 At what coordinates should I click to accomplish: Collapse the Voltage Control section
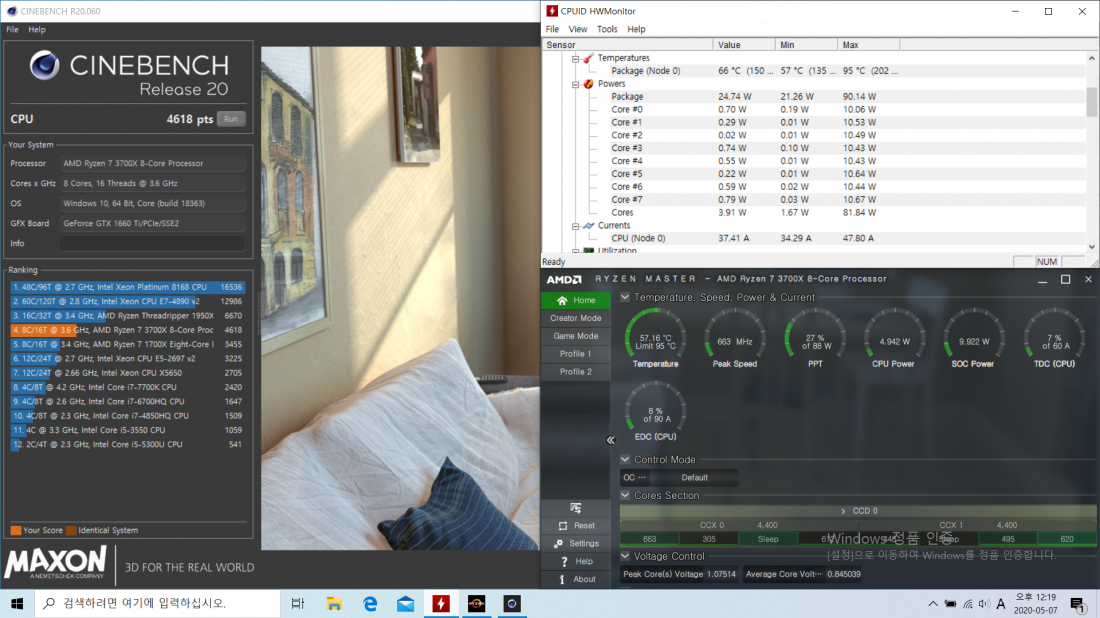(625, 556)
